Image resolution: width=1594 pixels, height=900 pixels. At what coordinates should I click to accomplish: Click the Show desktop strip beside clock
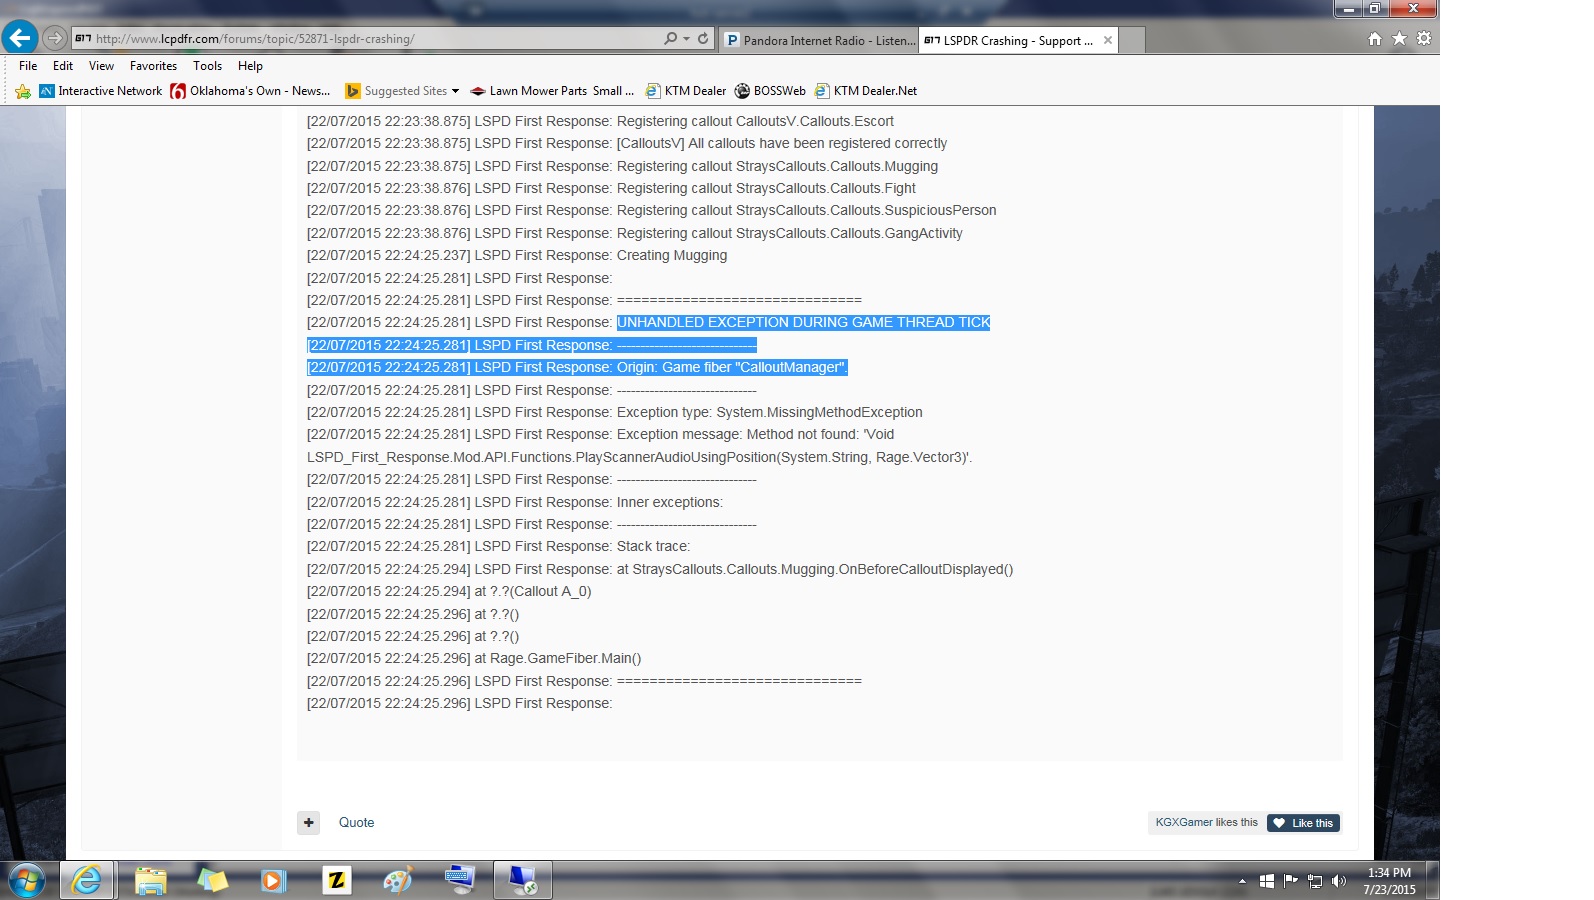(x=1433, y=881)
